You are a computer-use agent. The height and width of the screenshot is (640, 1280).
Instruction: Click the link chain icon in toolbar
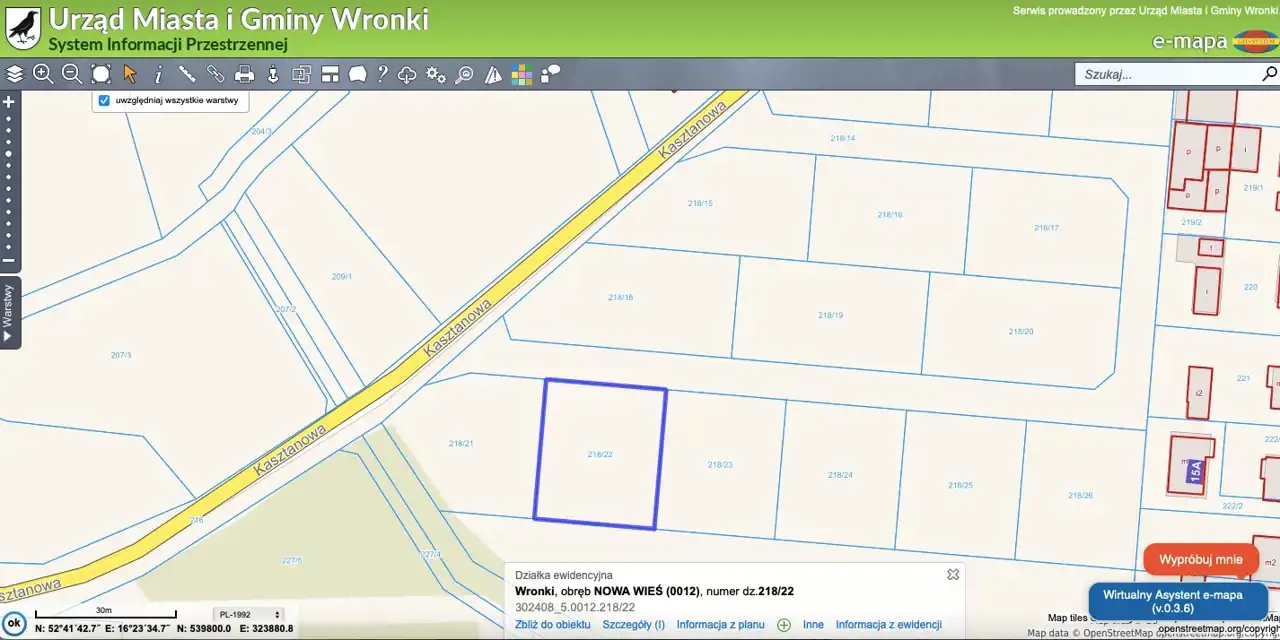coord(215,74)
